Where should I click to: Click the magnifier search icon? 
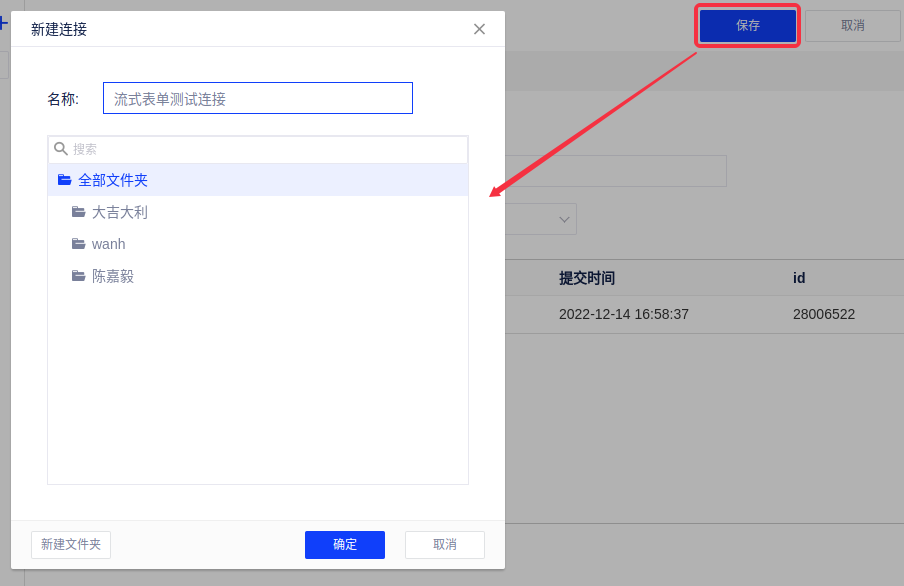point(61,149)
